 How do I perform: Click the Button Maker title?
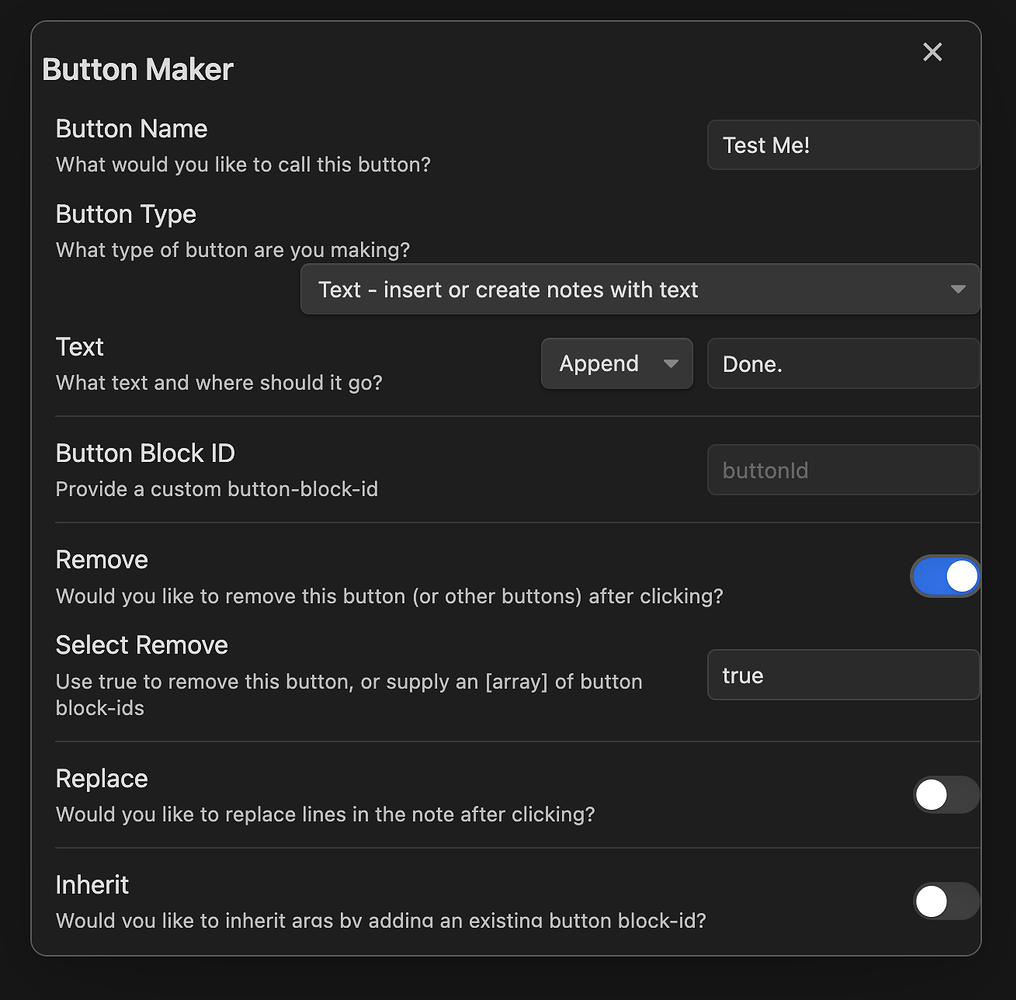click(x=137, y=69)
